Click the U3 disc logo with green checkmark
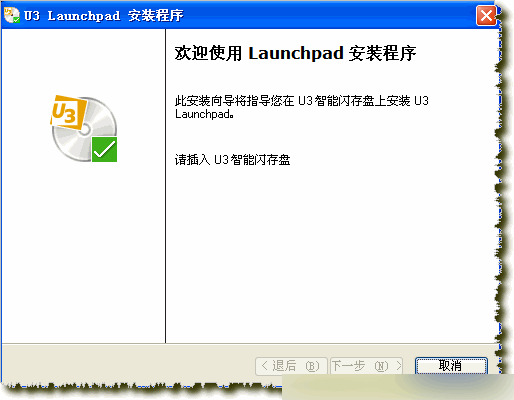 point(84,129)
